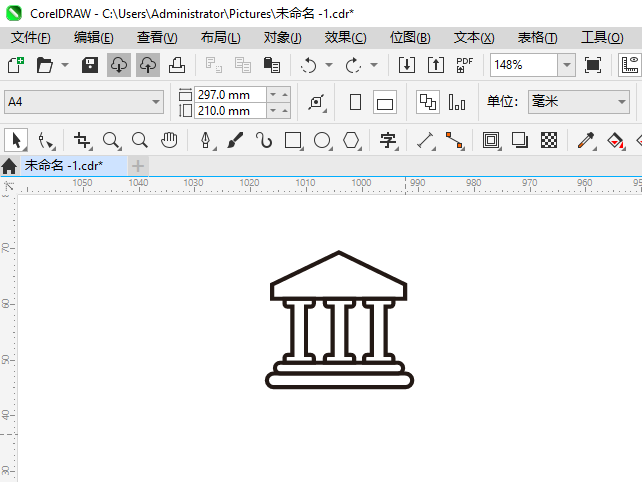Screen dimensions: 642x482
Task: Click the 297.0 mm width field
Action: coord(230,95)
